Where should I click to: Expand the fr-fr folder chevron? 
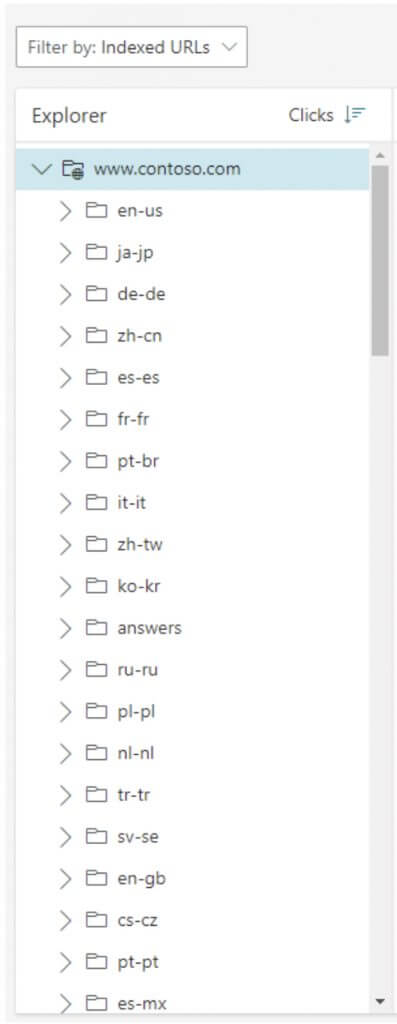pyautogui.click(x=65, y=420)
